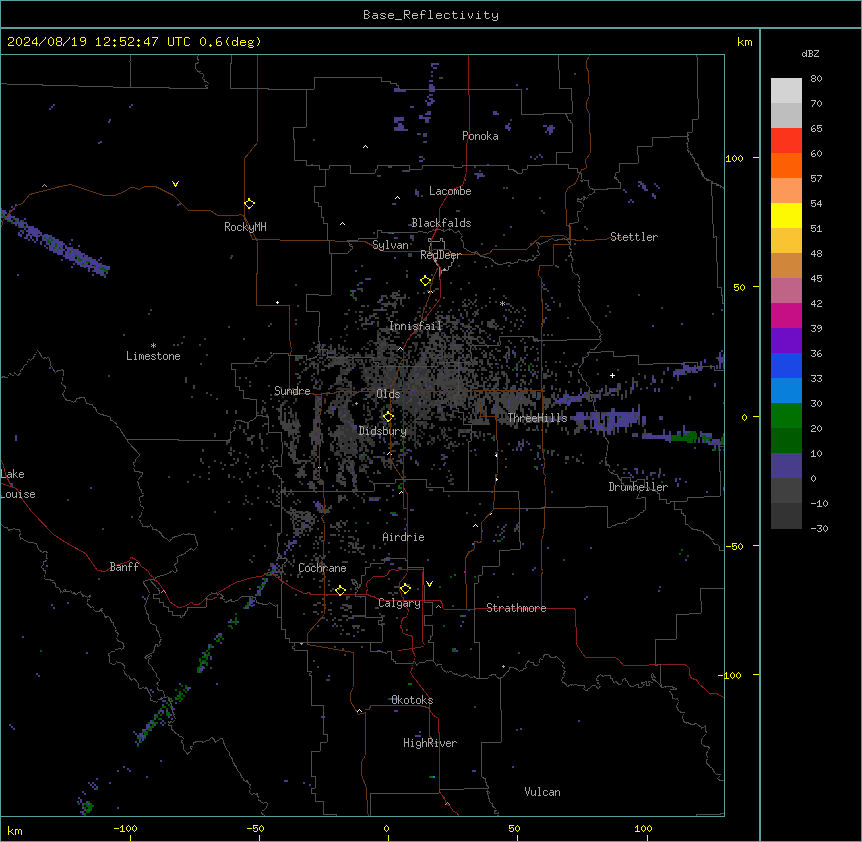Click the Blackfalds label
862x842 pixels.
tap(441, 223)
